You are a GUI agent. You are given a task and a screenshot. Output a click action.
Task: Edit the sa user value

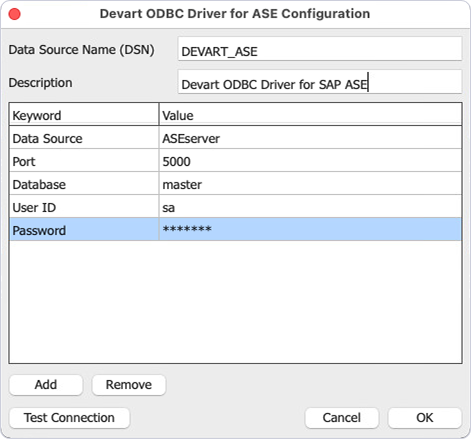pos(310,207)
